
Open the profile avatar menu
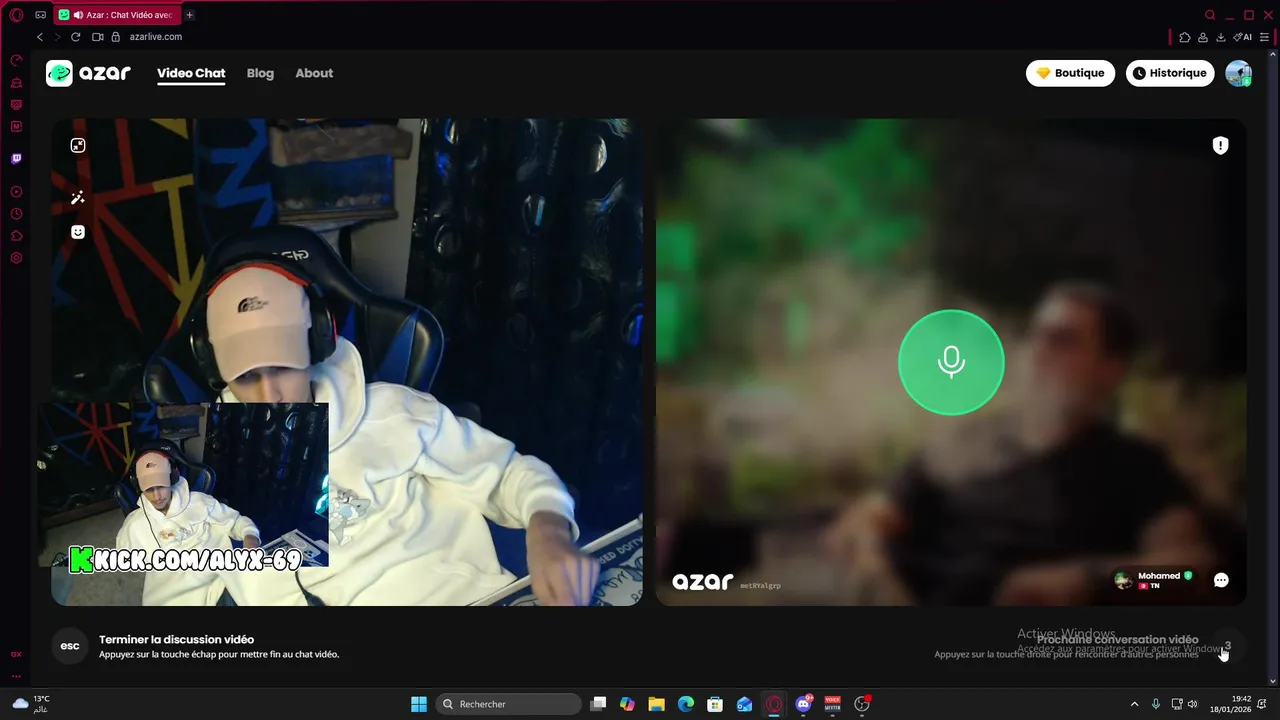pyautogui.click(x=1238, y=73)
